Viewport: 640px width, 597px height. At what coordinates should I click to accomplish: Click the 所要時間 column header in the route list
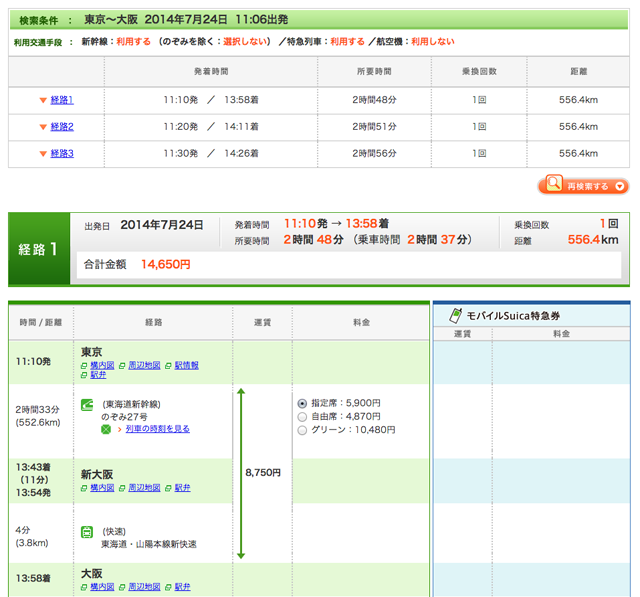374,71
